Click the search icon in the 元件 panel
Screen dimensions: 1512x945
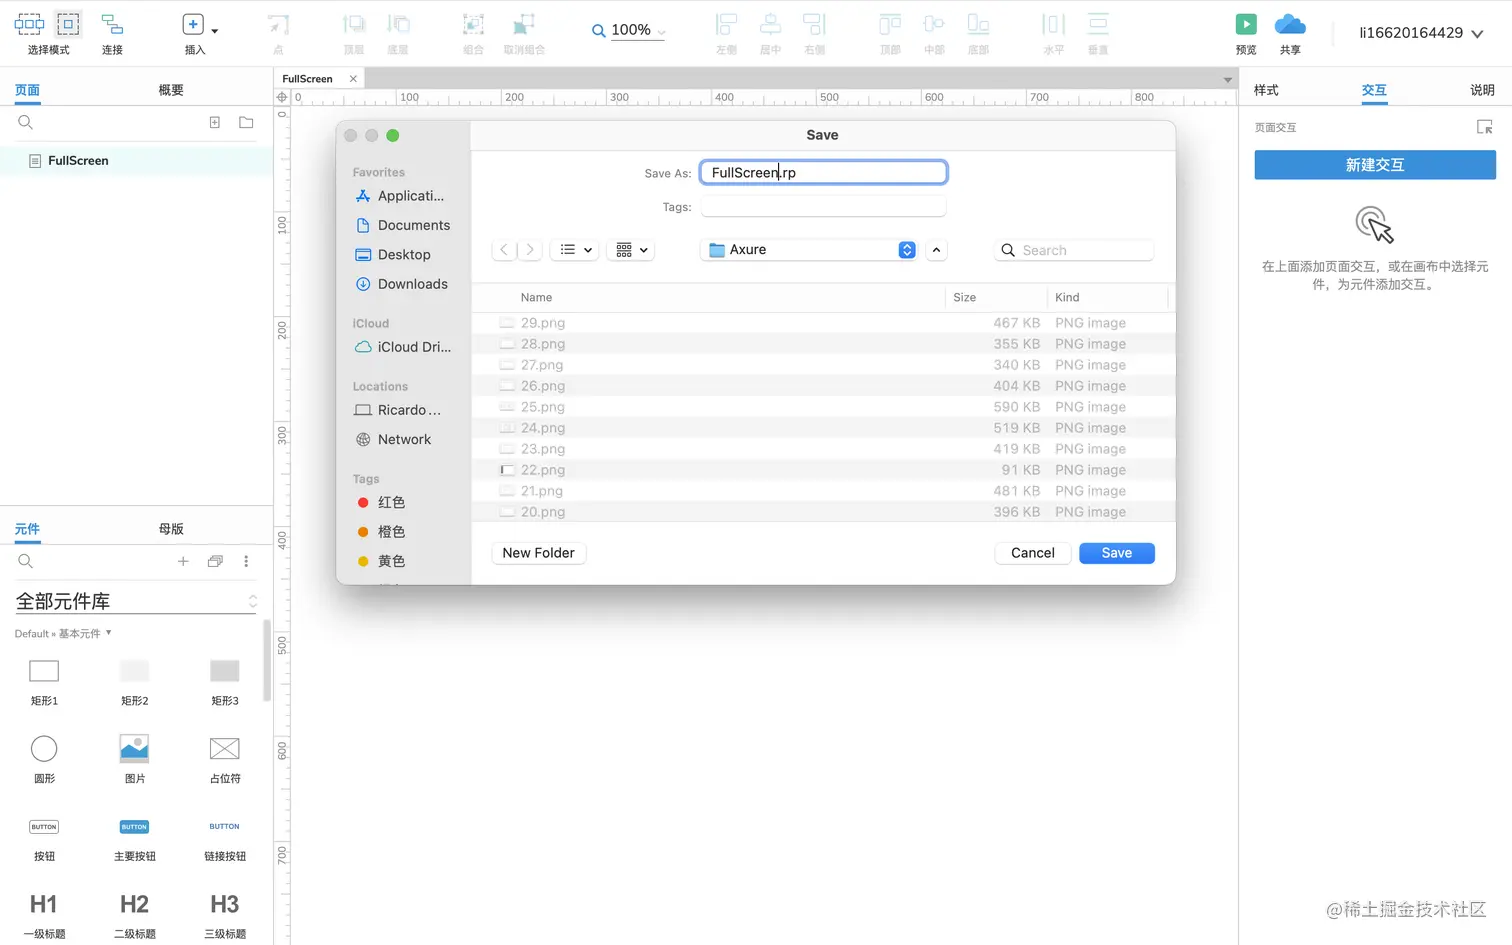(26, 561)
